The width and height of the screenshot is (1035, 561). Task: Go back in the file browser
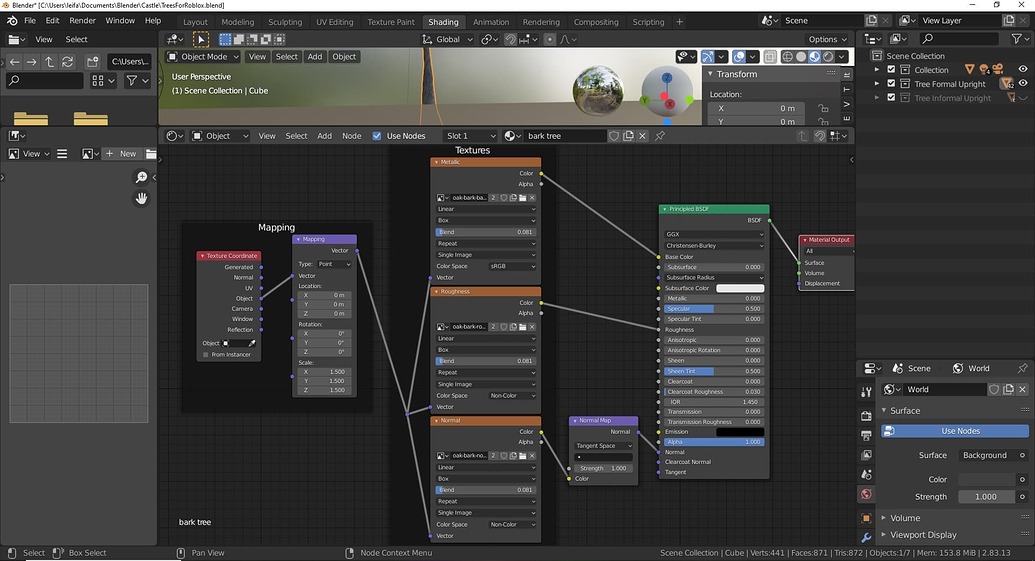point(14,62)
